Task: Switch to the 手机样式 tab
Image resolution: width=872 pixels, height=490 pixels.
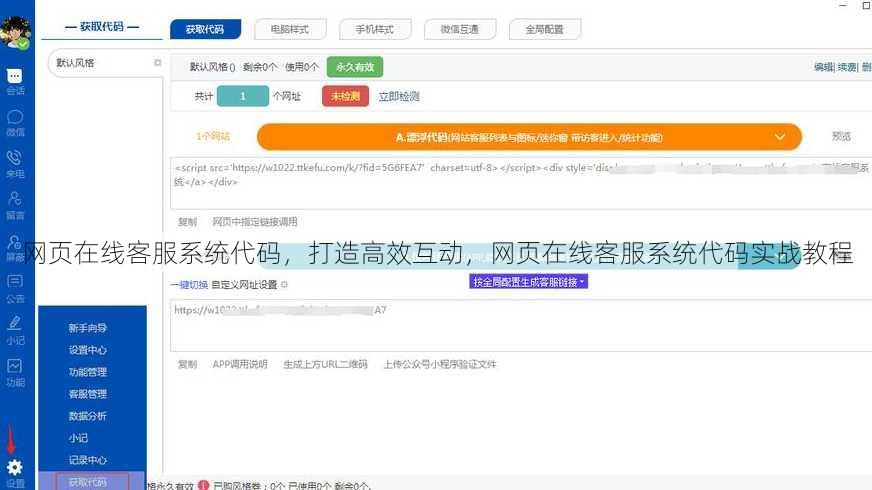Action: pos(375,29)
